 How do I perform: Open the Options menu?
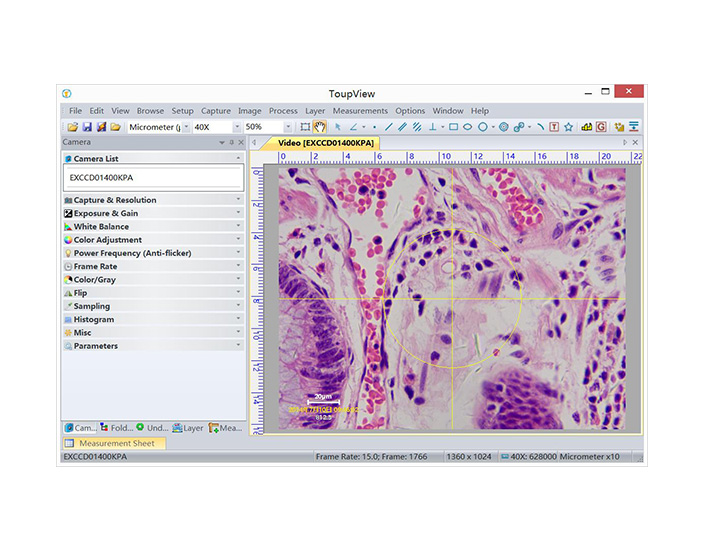(x=410, y=111)
